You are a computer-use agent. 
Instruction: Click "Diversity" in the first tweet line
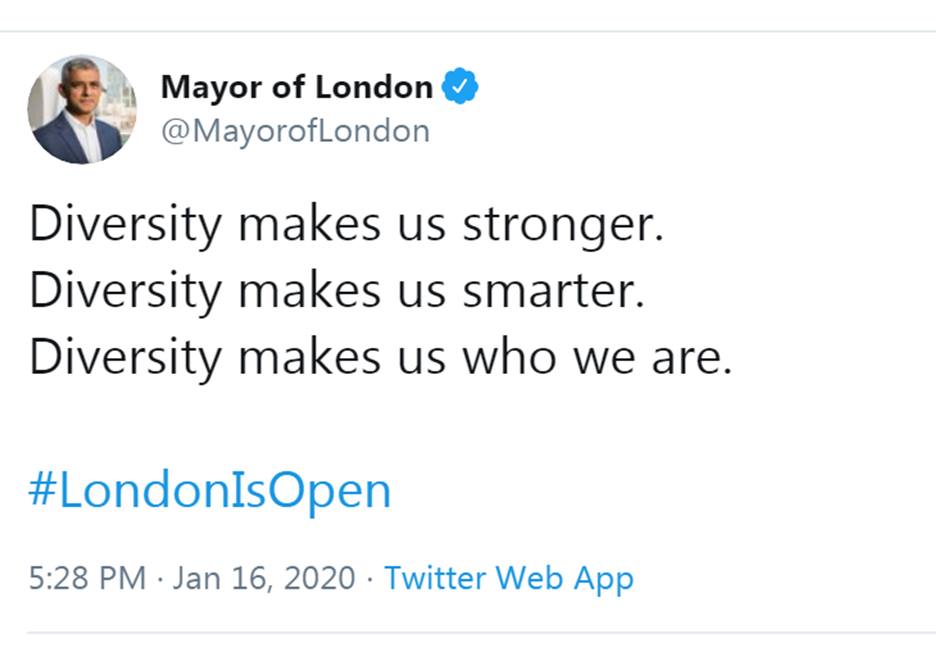coord(125,226)
